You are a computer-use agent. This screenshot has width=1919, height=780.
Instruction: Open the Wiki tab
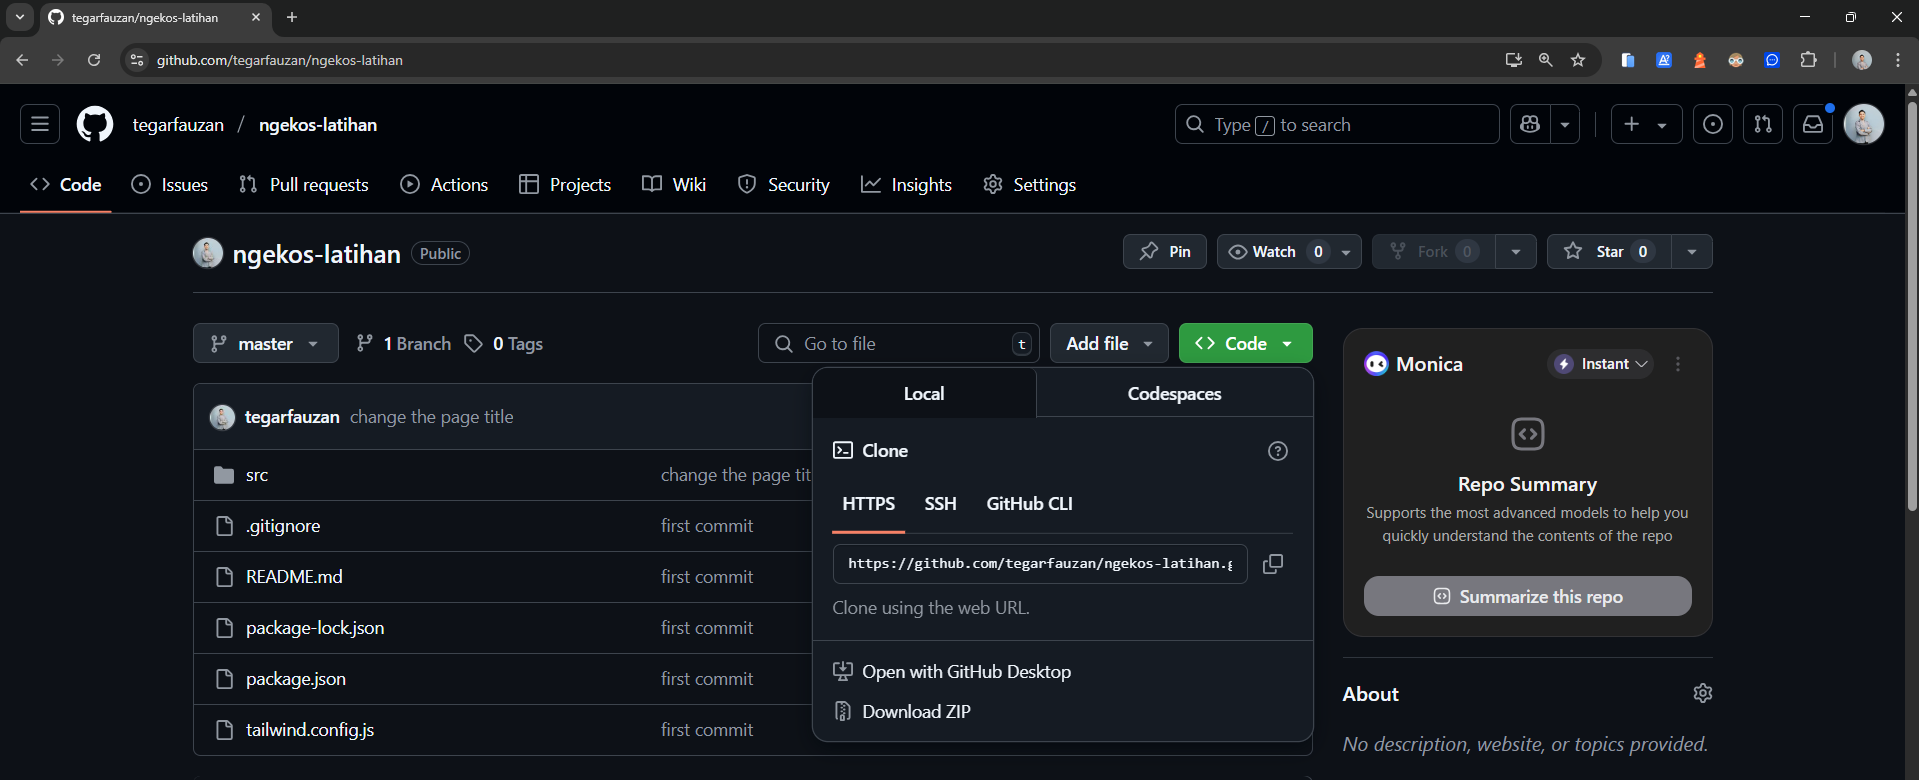click(674, 185)
